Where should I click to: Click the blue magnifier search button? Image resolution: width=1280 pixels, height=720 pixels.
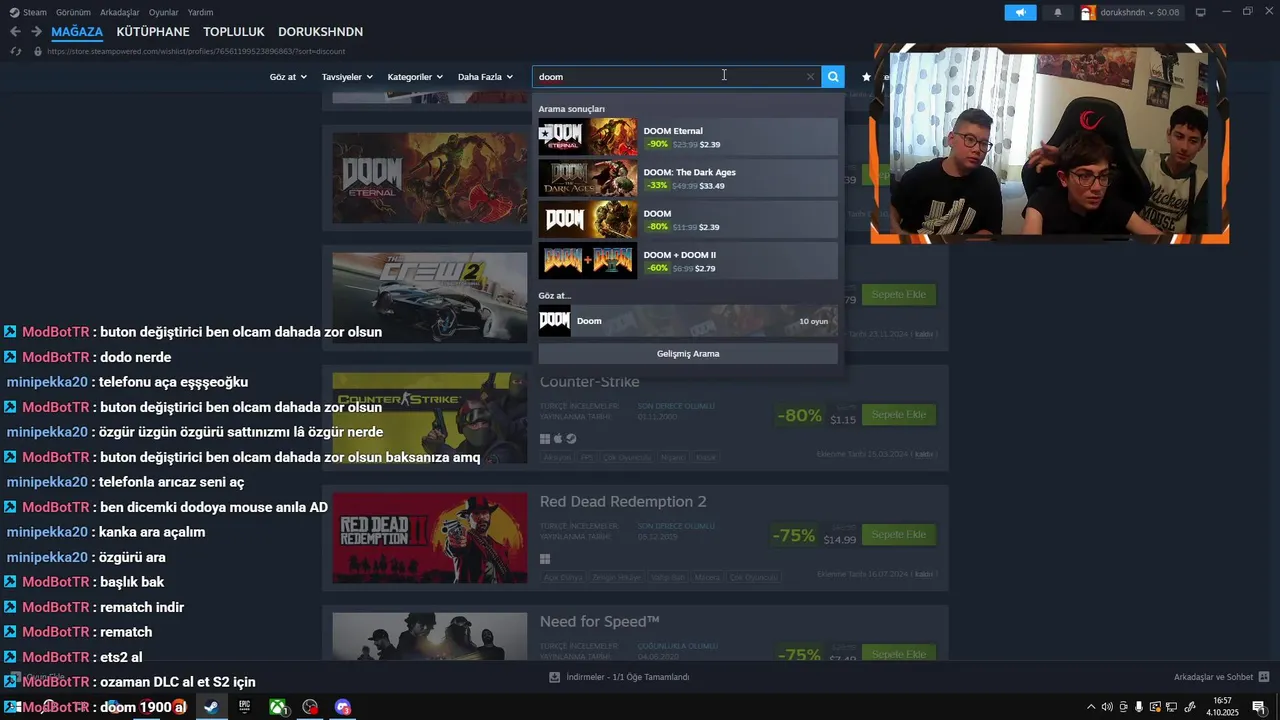coord(833,77)
